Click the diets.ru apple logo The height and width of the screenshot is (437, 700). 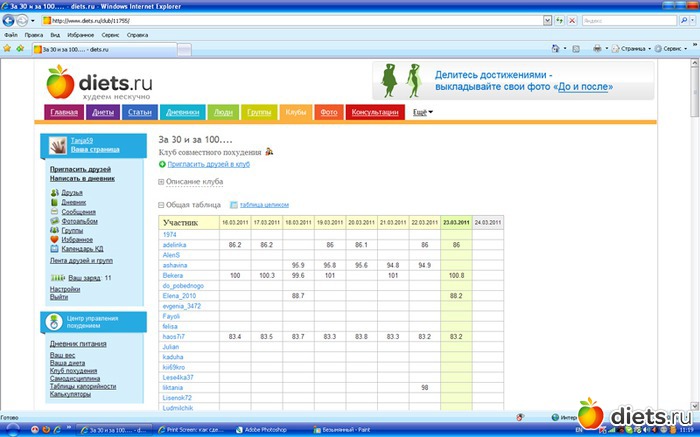[60, 79]
